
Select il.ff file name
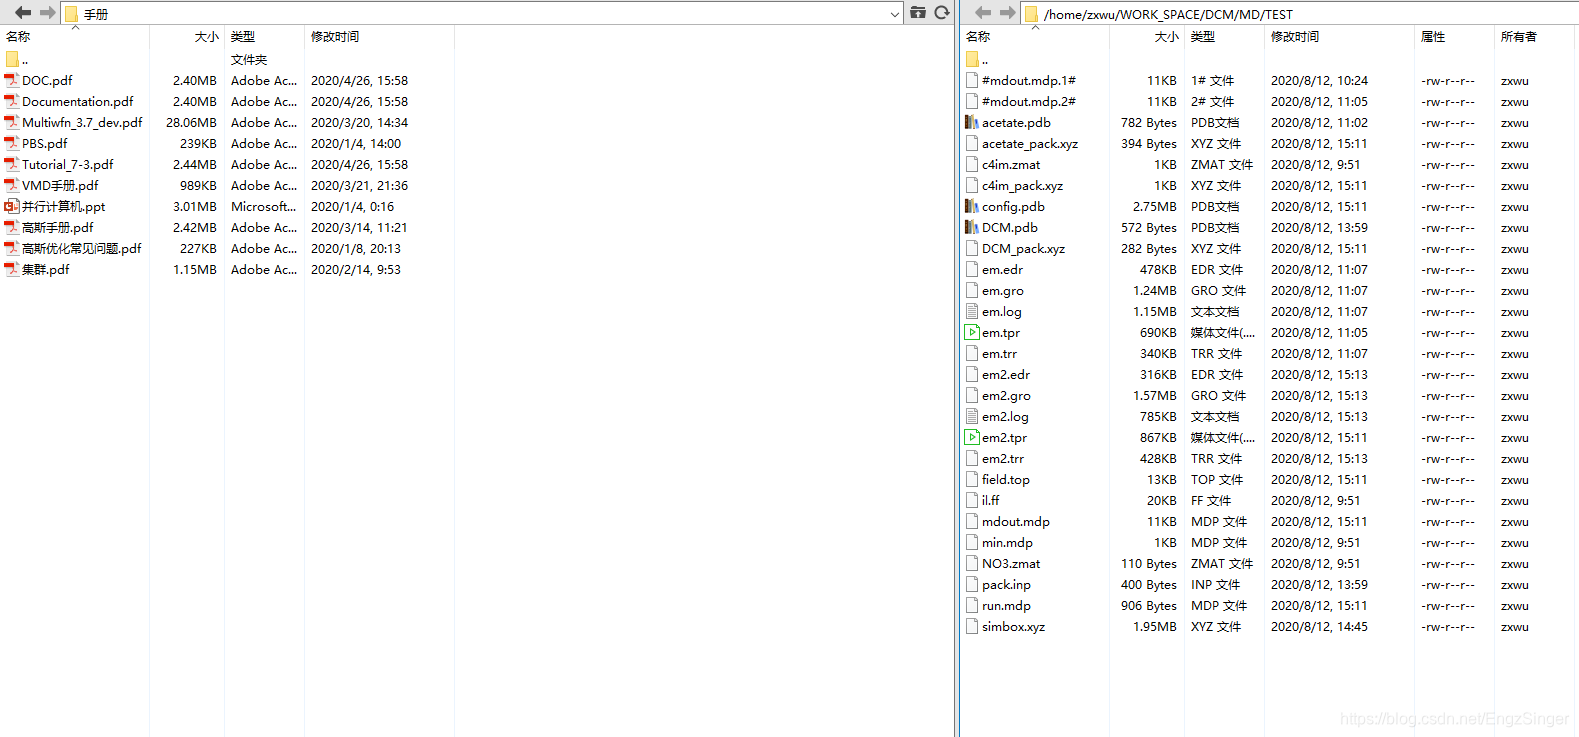click(990, 500)
